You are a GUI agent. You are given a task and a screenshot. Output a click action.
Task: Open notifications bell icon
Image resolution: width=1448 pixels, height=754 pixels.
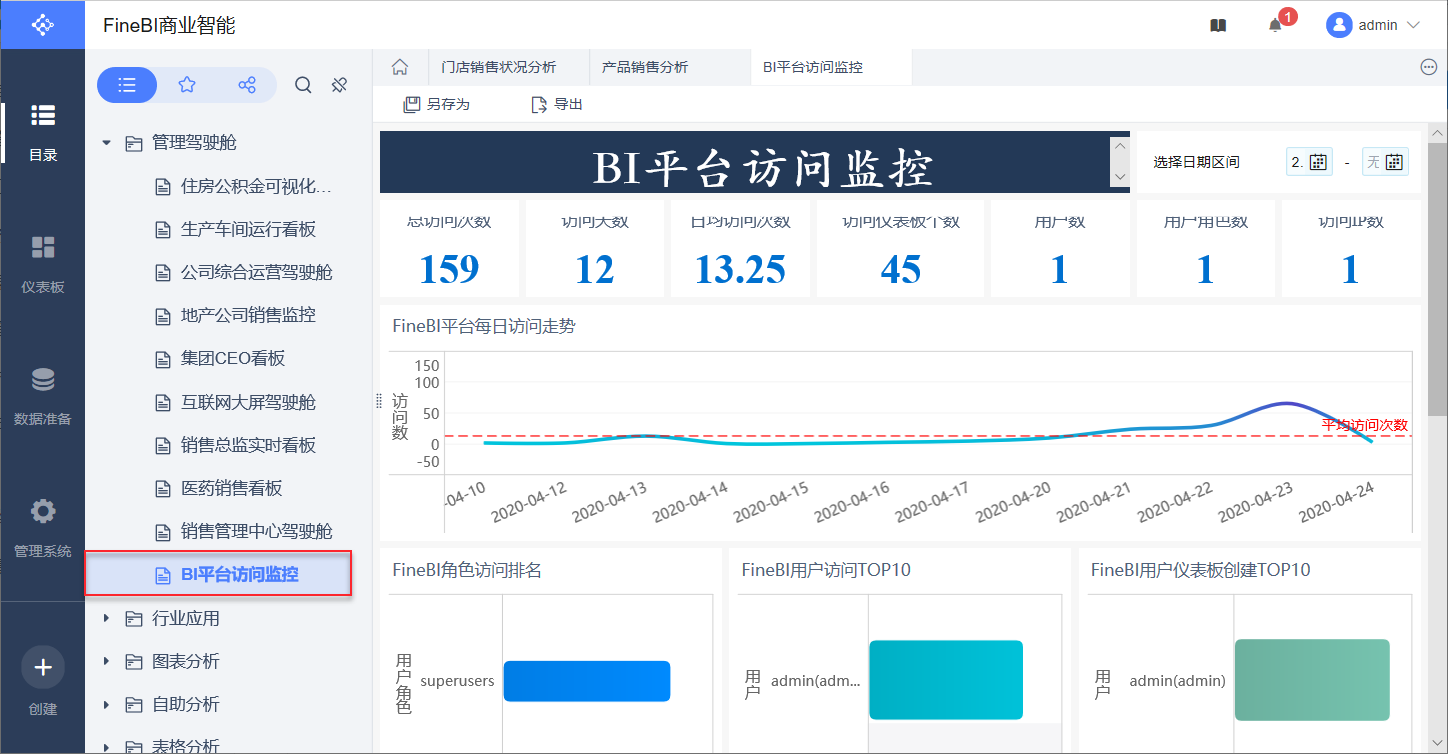(1275, 26)
